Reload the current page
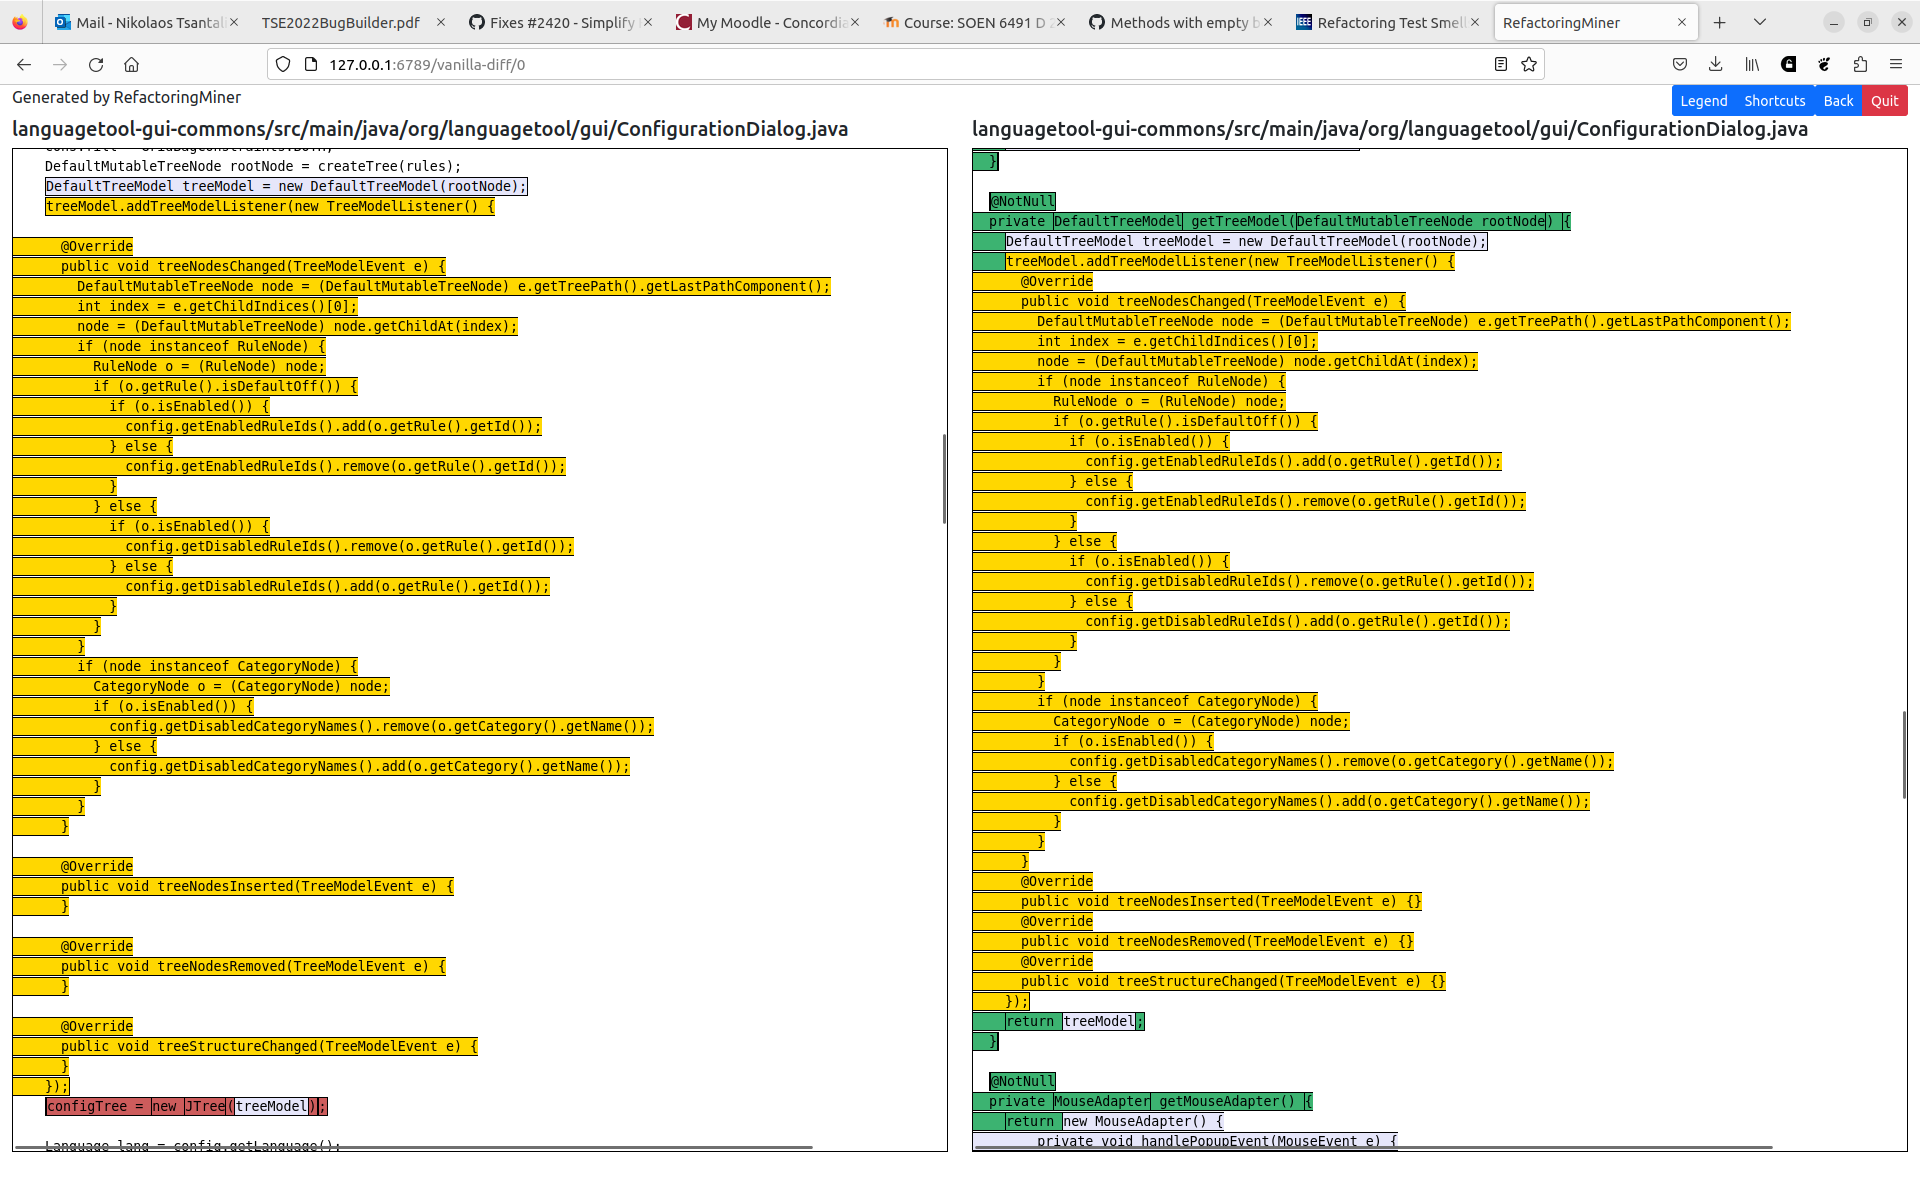Screen dimensions: 1920x1200 [x=96, y=64]
